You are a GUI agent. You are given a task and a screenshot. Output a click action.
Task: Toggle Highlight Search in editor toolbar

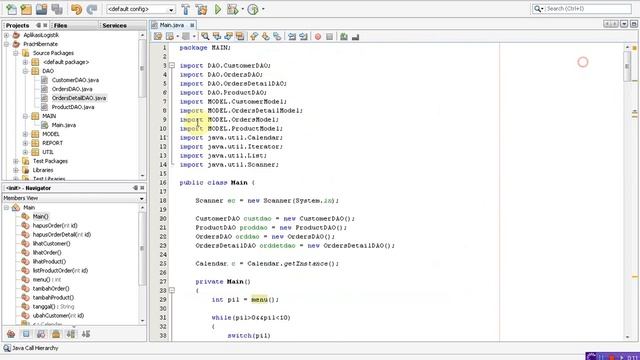point(240,37)
